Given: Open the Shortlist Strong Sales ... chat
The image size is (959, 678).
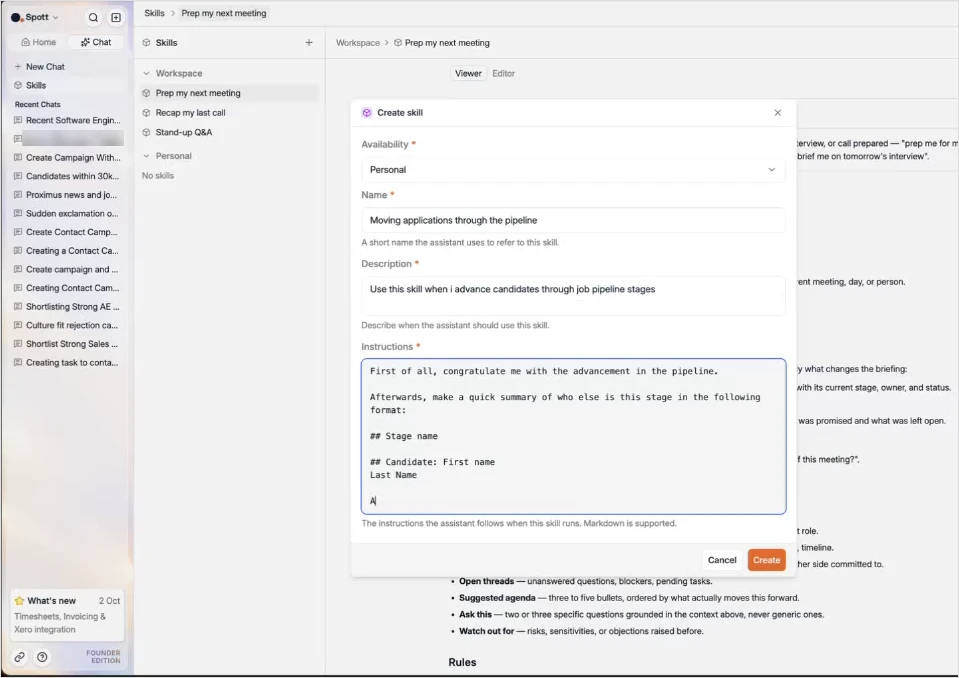Looking at the screenshot, I should point(67,344).
